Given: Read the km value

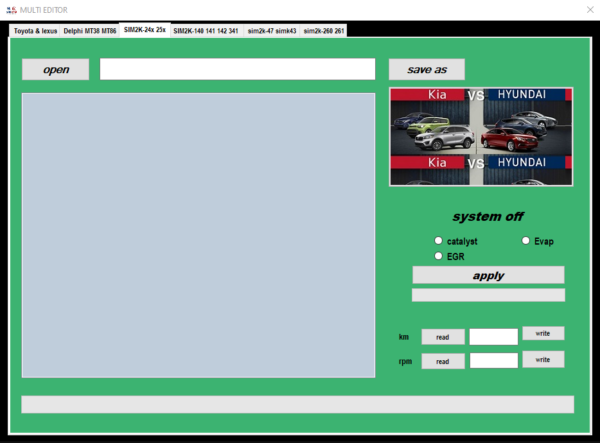Looking at the screenshot, I should point(443,337).
